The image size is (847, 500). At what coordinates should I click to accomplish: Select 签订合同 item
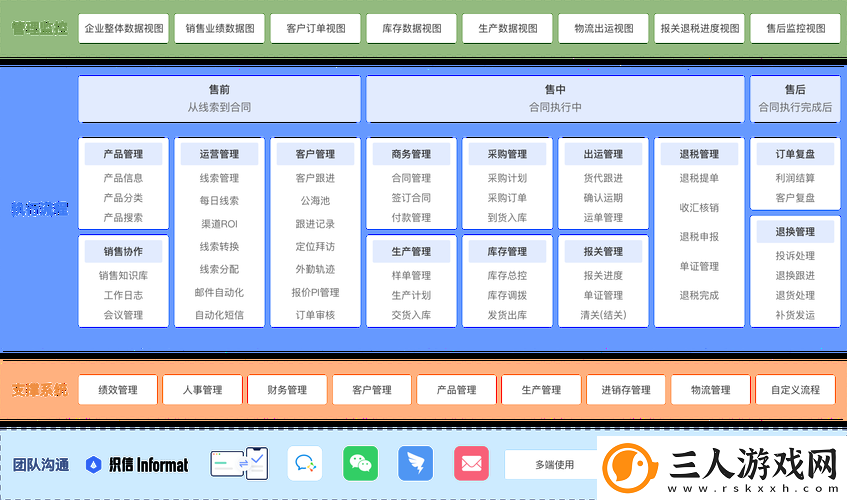[411, 198]
